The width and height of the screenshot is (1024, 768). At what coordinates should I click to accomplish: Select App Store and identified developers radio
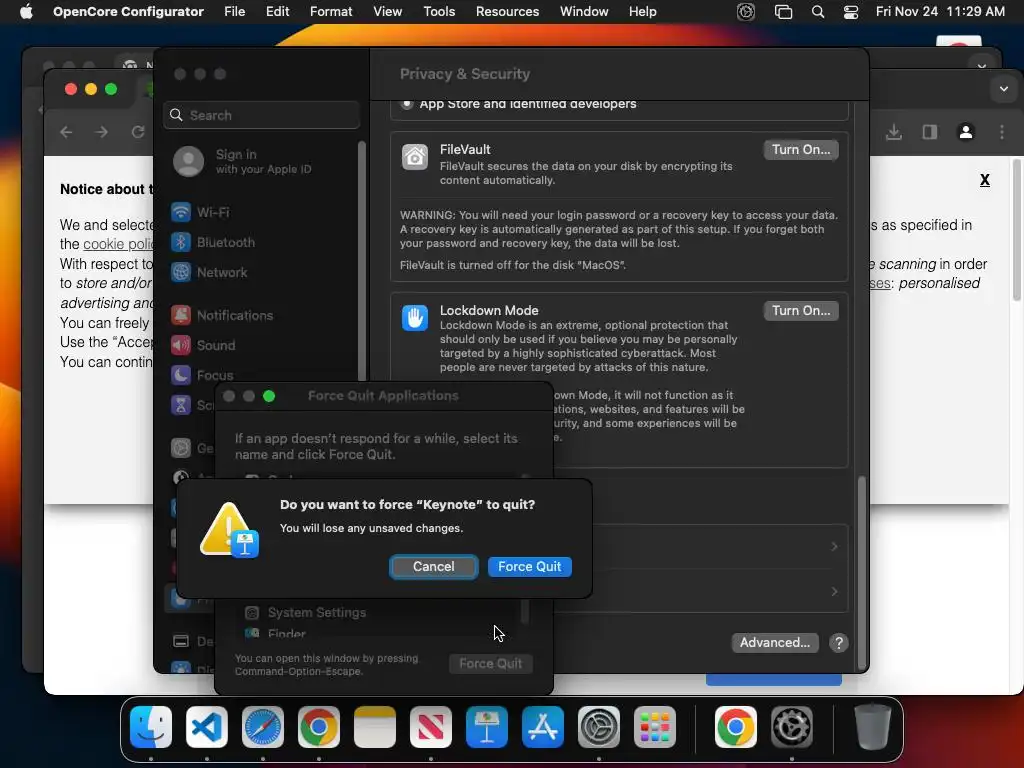(407, 104)
